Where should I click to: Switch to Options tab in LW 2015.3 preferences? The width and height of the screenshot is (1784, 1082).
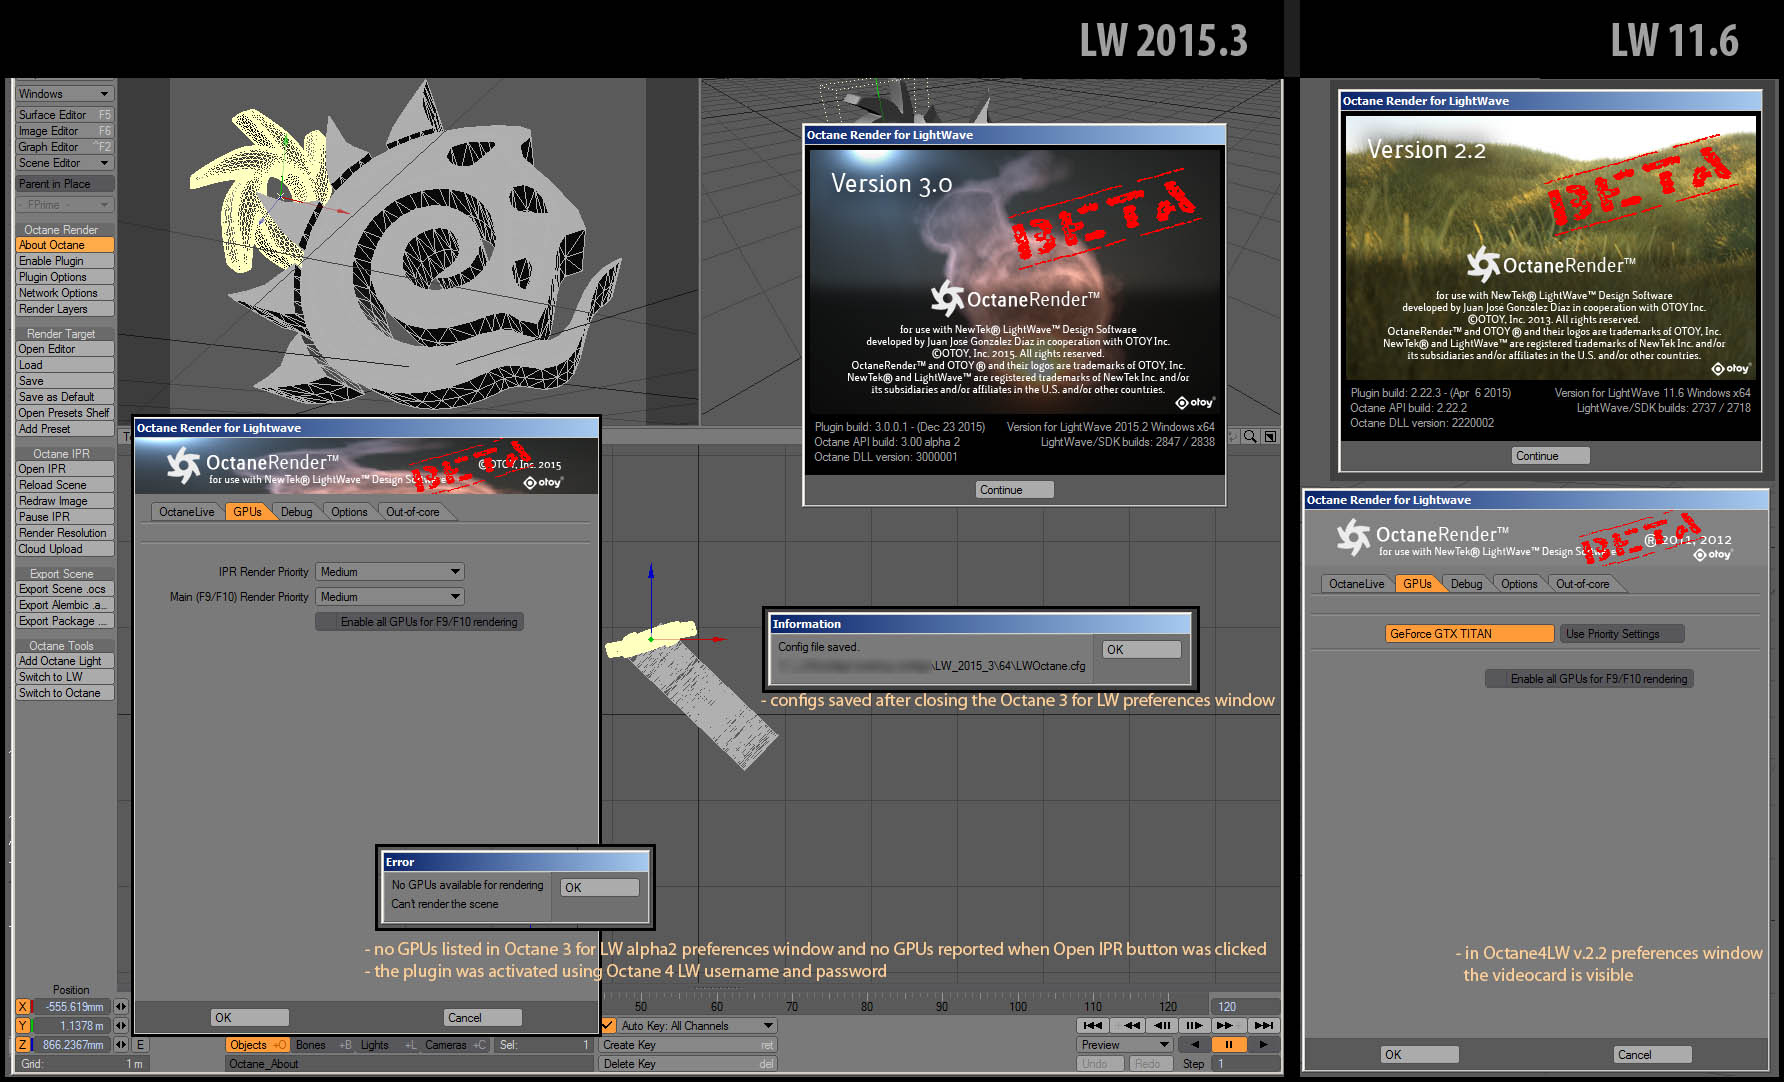pyautogui.click(x=349, y=512)
